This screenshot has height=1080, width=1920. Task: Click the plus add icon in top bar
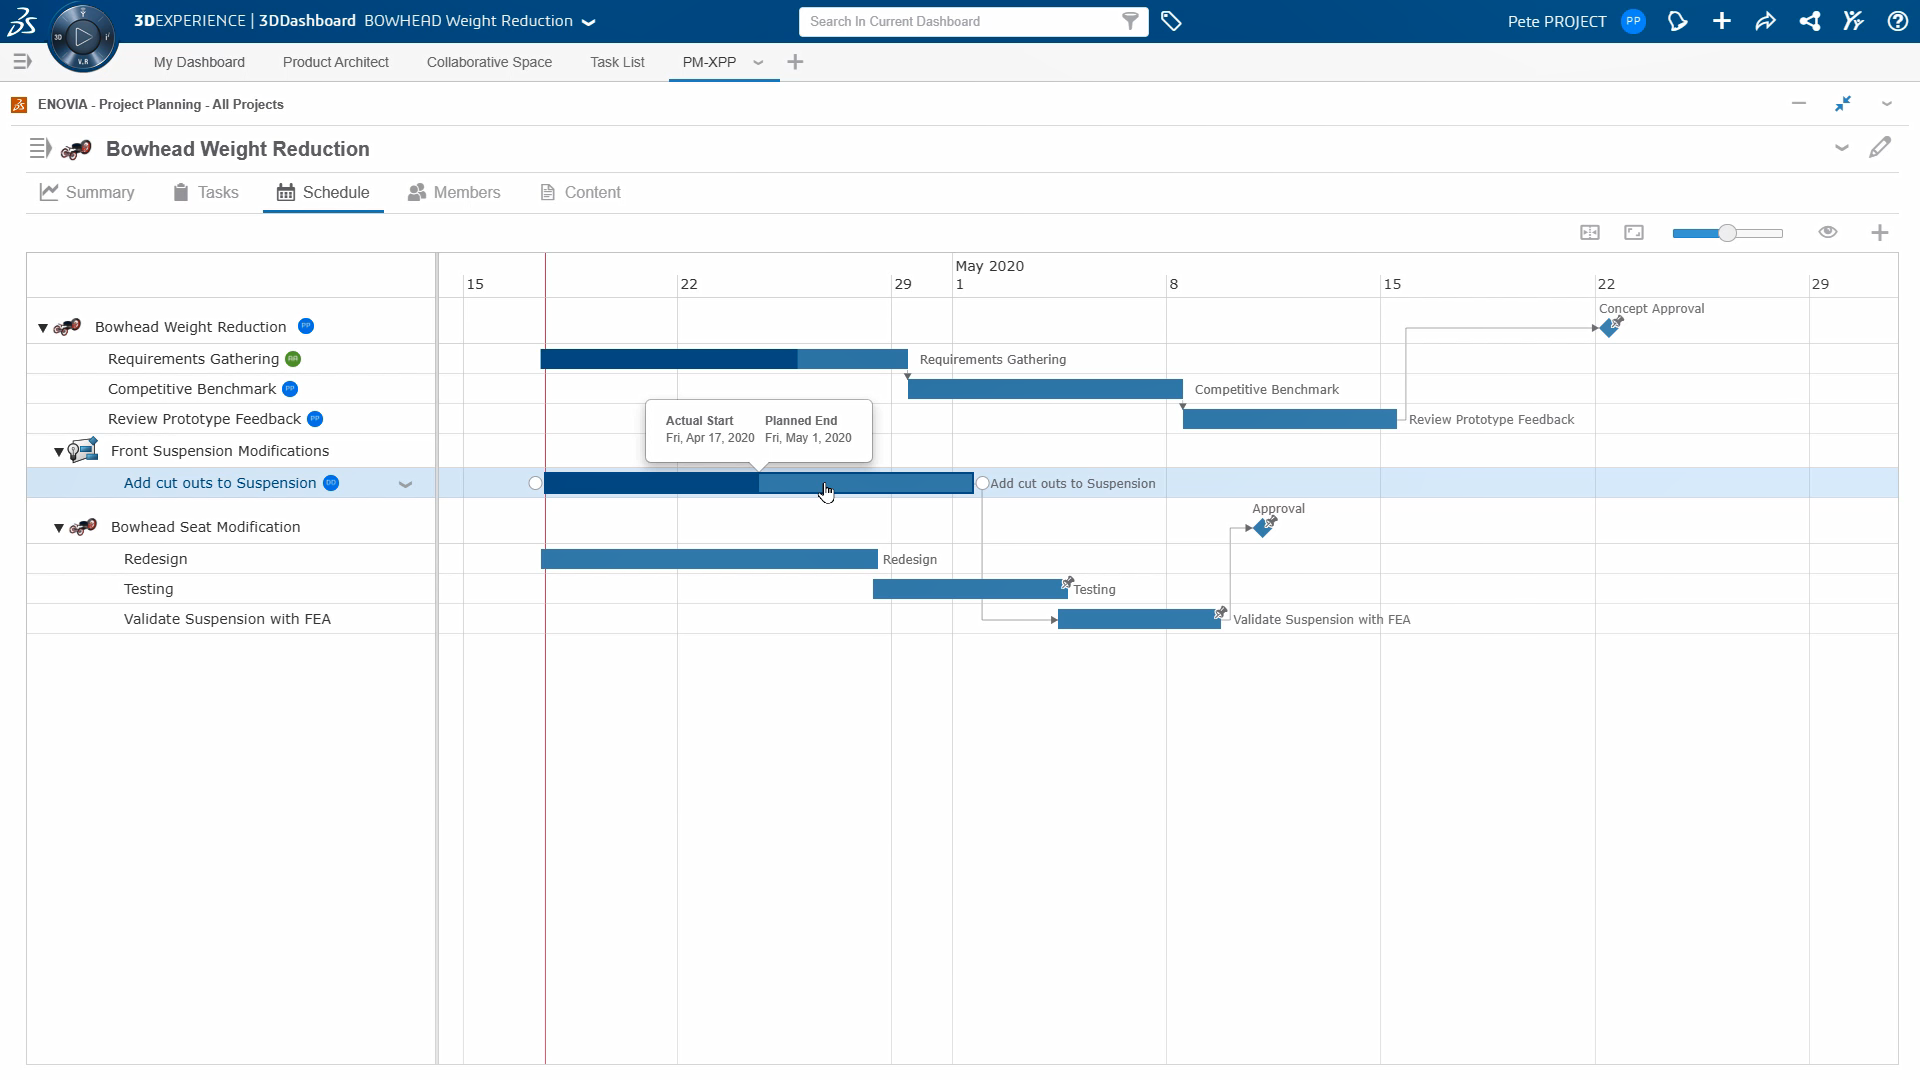pos(1721,21)
